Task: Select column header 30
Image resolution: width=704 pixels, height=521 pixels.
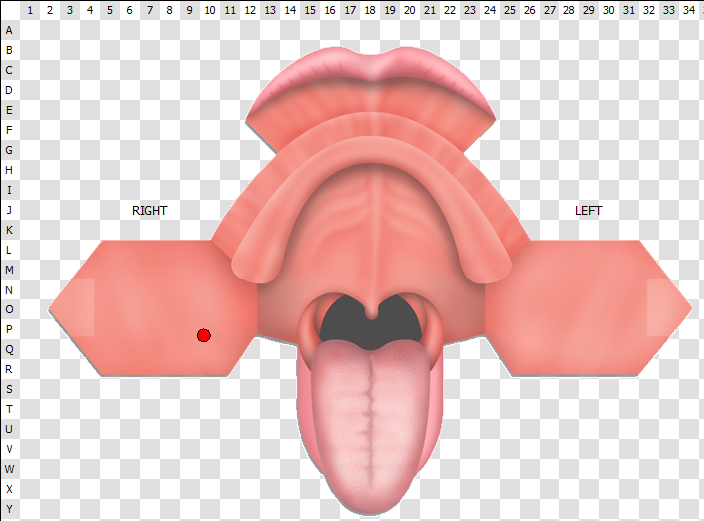Action: coord(609,10)
